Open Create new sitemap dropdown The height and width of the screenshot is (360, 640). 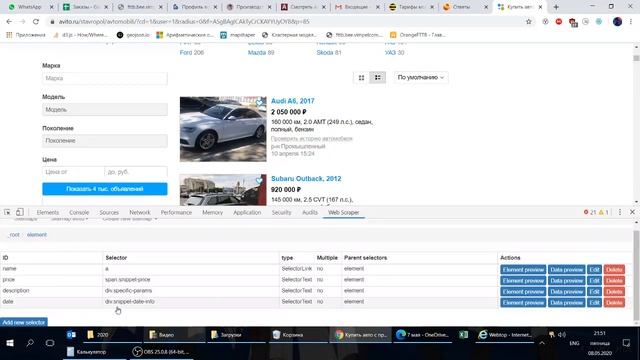(x=130, y=219)
